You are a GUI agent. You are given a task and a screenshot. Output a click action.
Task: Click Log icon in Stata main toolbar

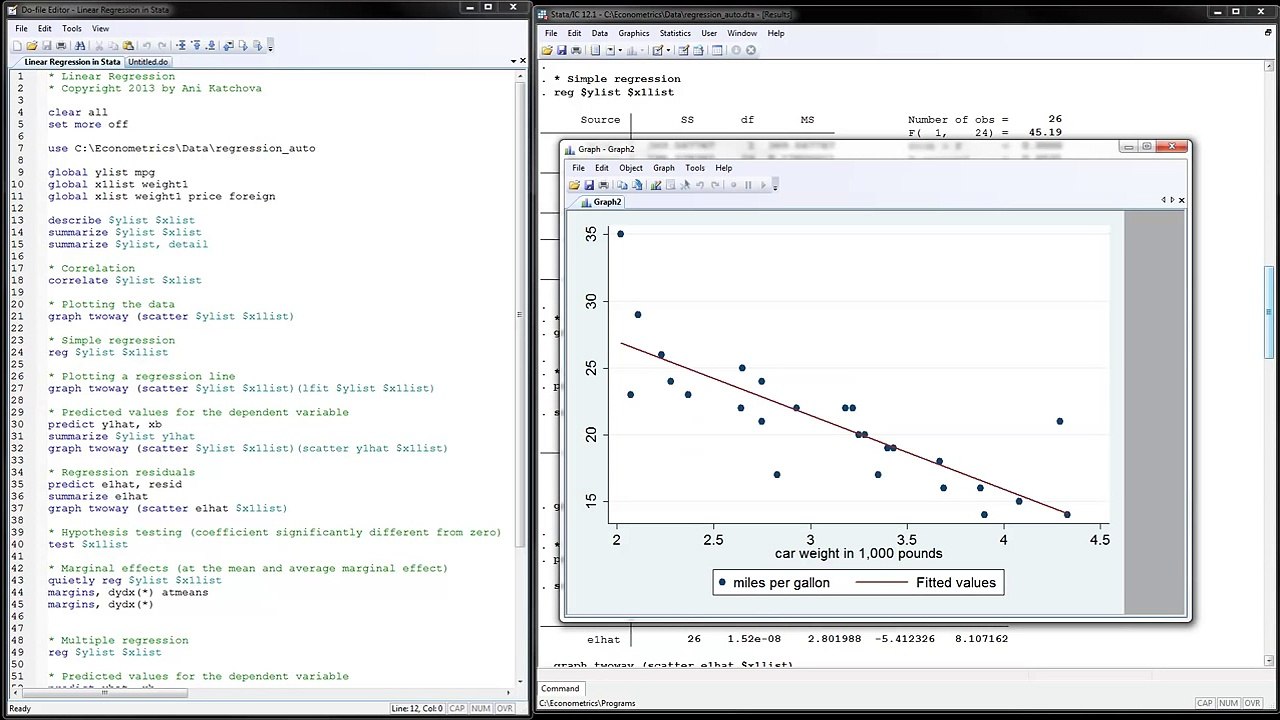pos(595,50)
